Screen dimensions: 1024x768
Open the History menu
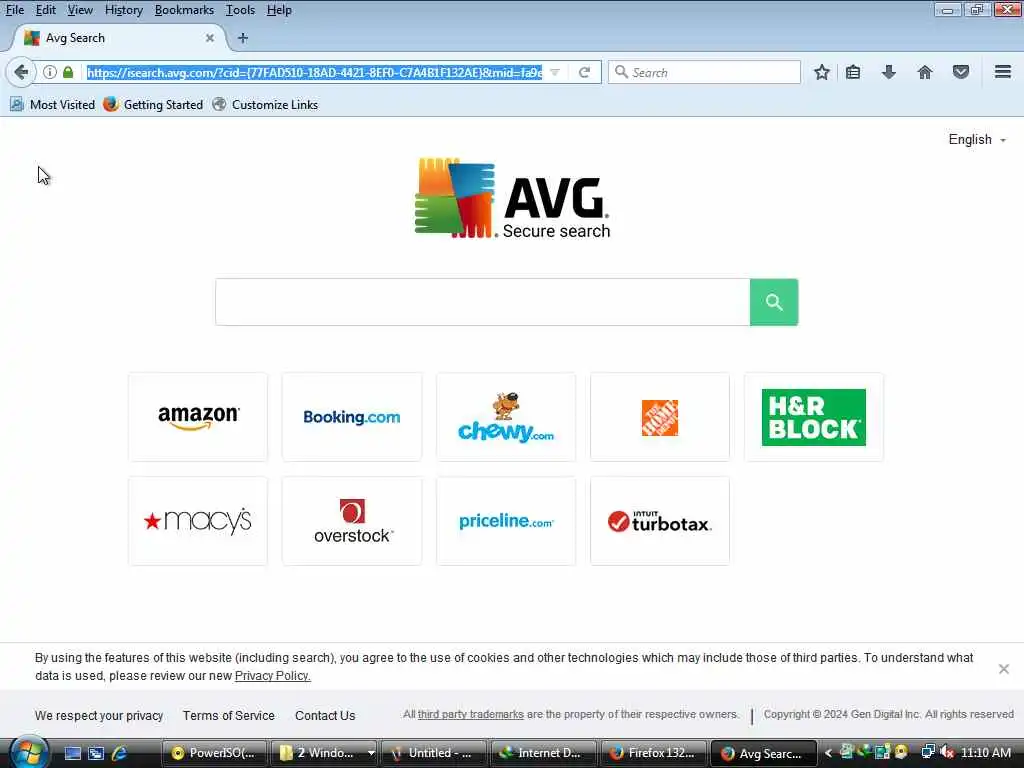[123, 10]
